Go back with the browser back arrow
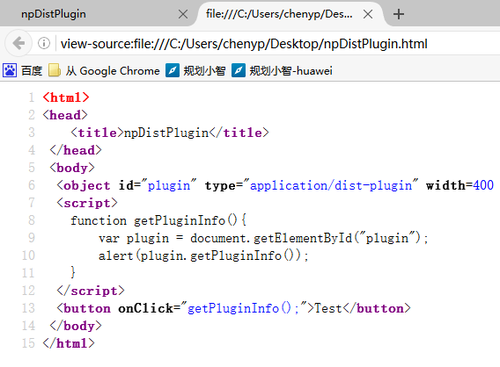Image resolution: width=500 pixels, height=367 pixels. point(19,43)
